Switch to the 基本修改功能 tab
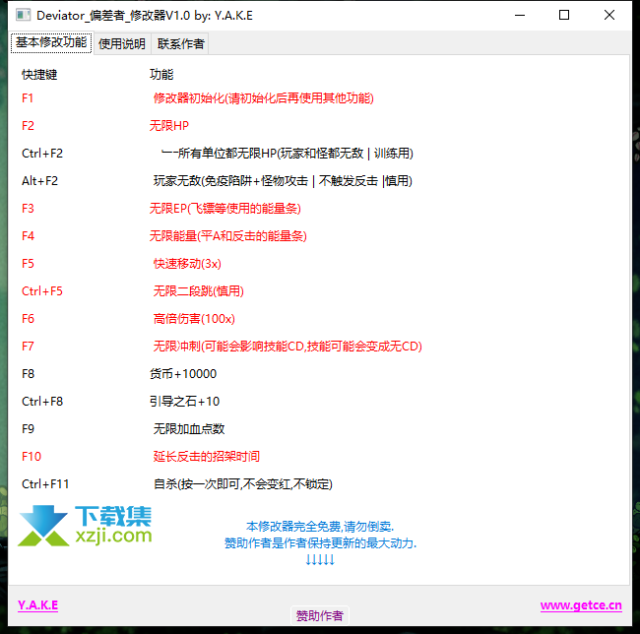This screenshot has height=634, width=640. 51,42
